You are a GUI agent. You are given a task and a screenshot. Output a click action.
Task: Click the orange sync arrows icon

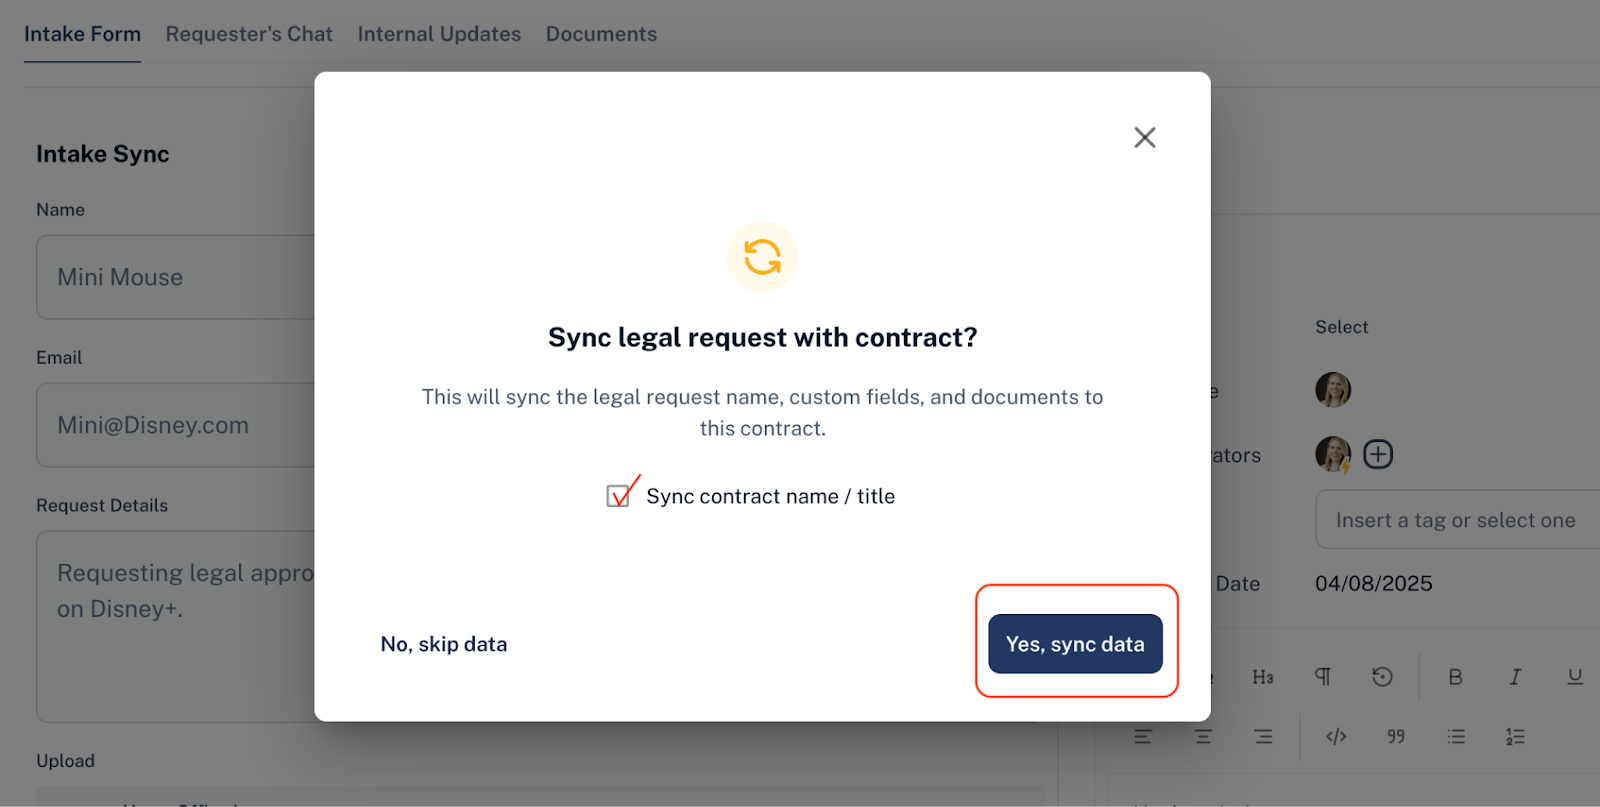[x=762, y=257]
